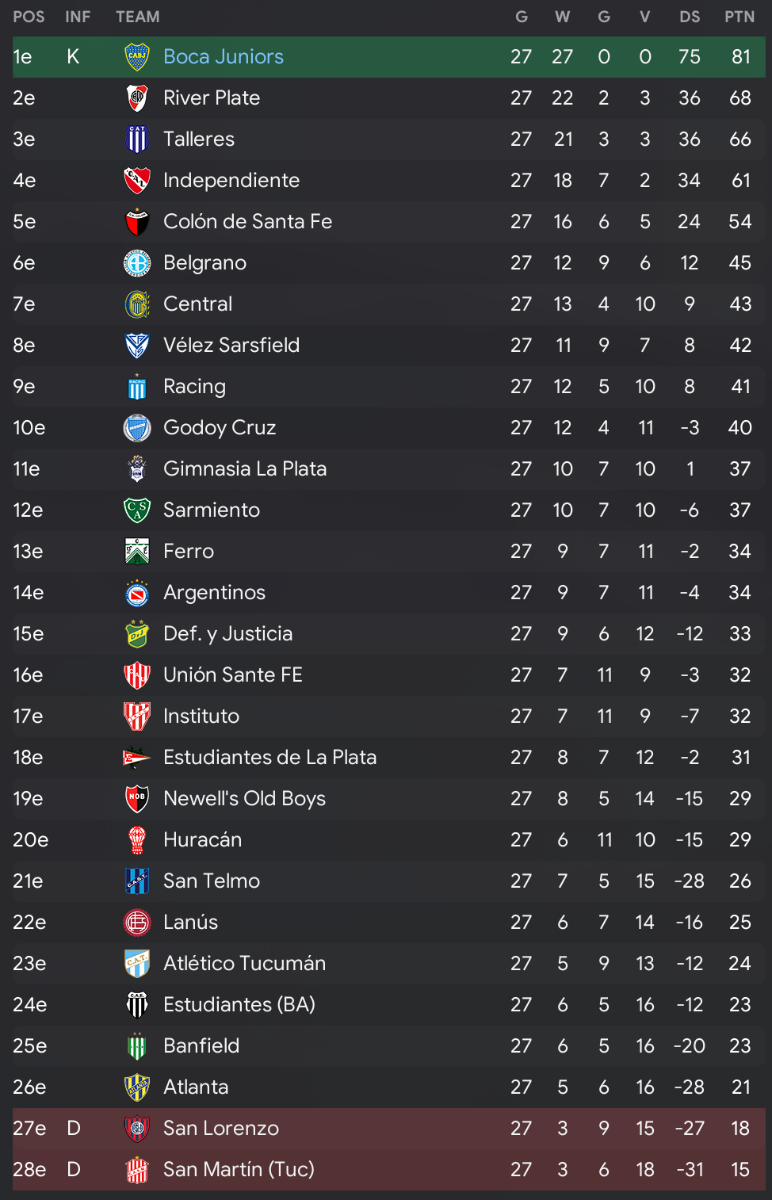Click the San Lorenzo club crest

(137, 1128)
